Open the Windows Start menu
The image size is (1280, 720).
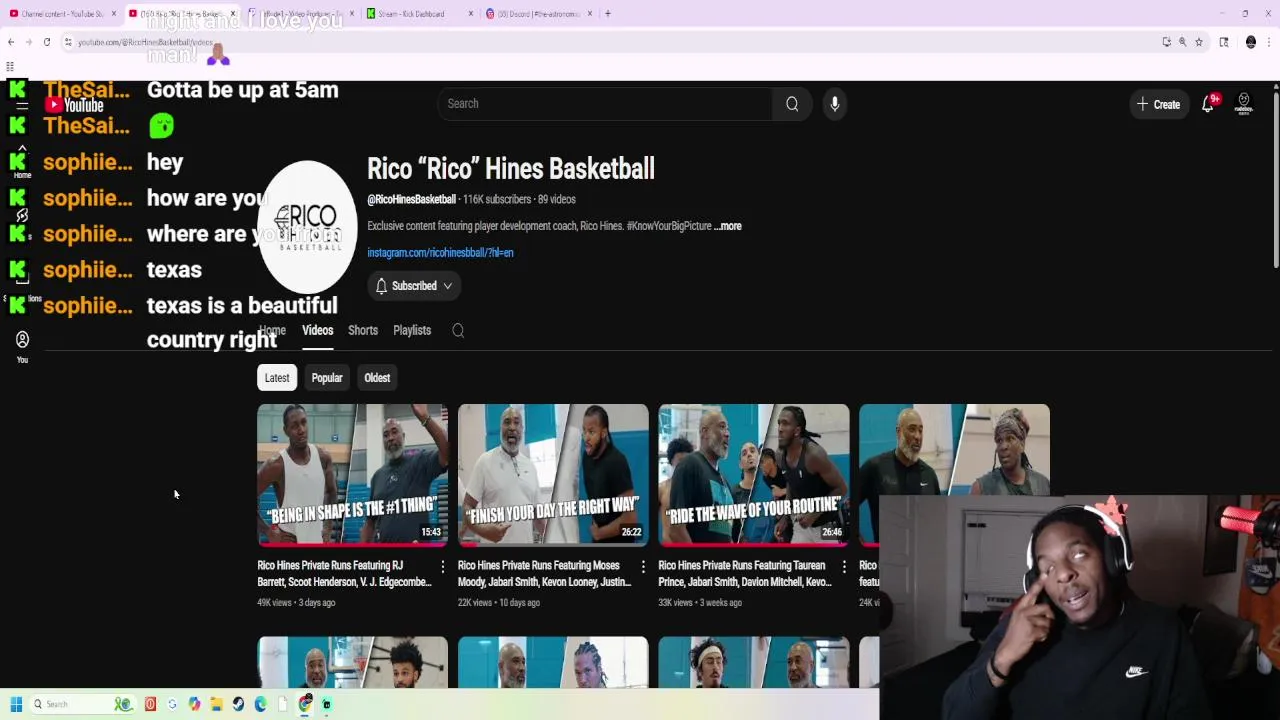click(16, 704)
